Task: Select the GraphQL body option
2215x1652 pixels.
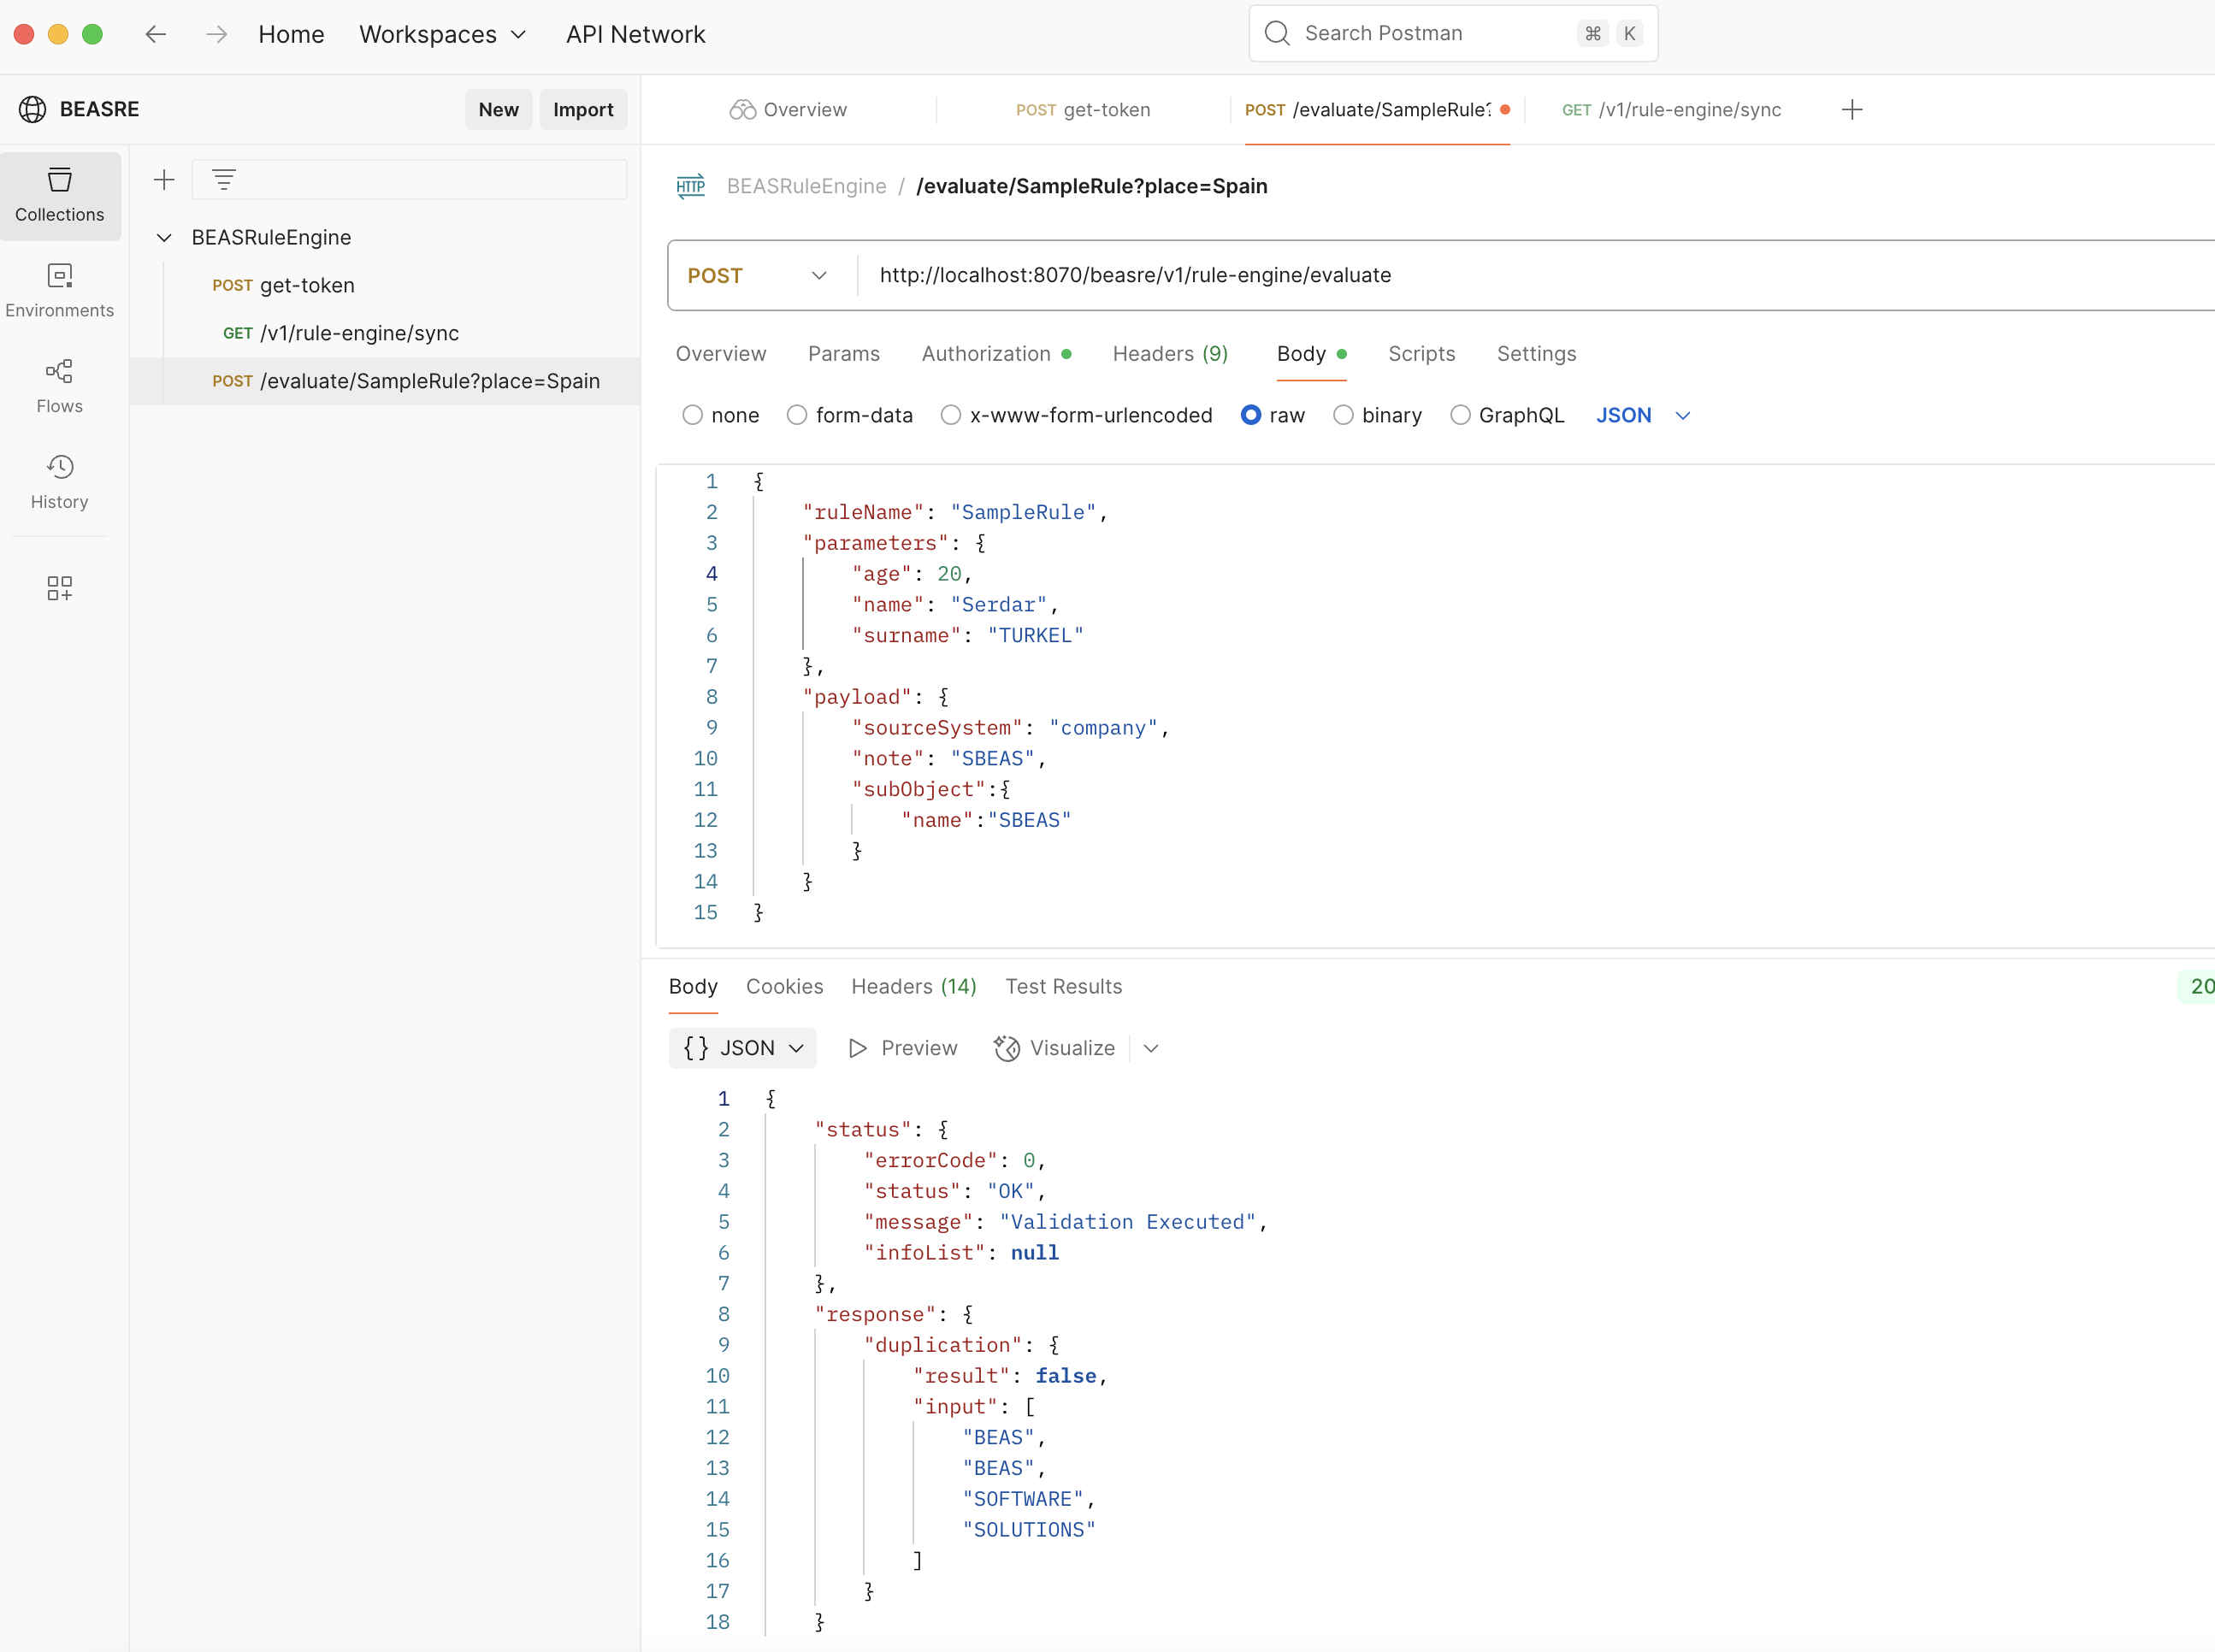Action: point(1460,415)
